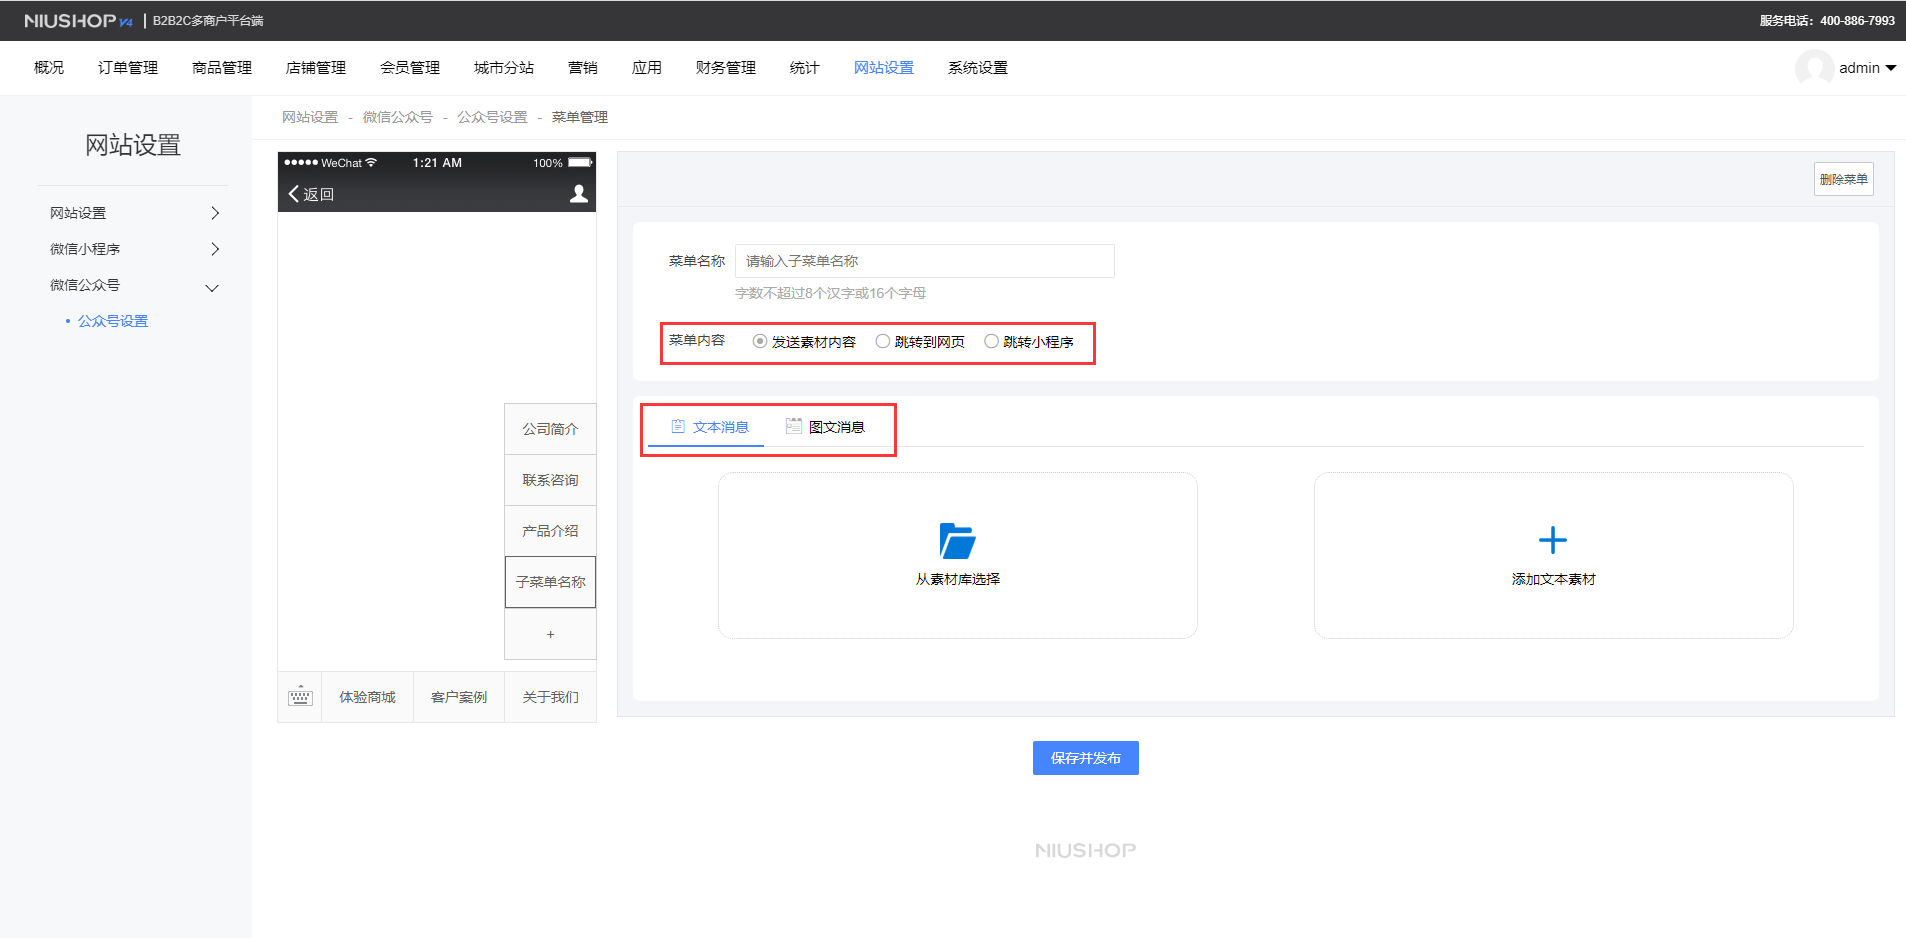Viewport: 1906px width, 938px height.
Task: Select 公司简介 submenu in phone preview
Action: (x=550, y=429)
